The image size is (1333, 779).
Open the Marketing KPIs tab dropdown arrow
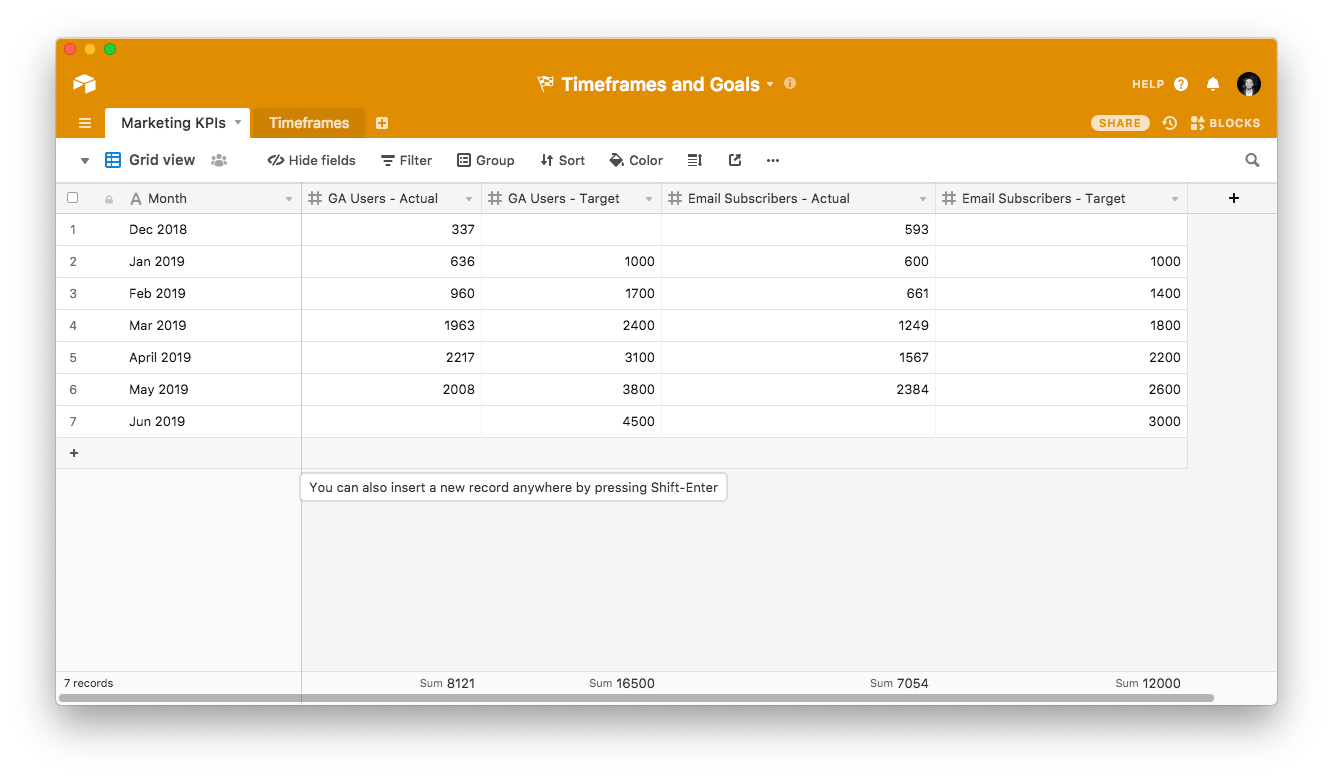(238, 122)
